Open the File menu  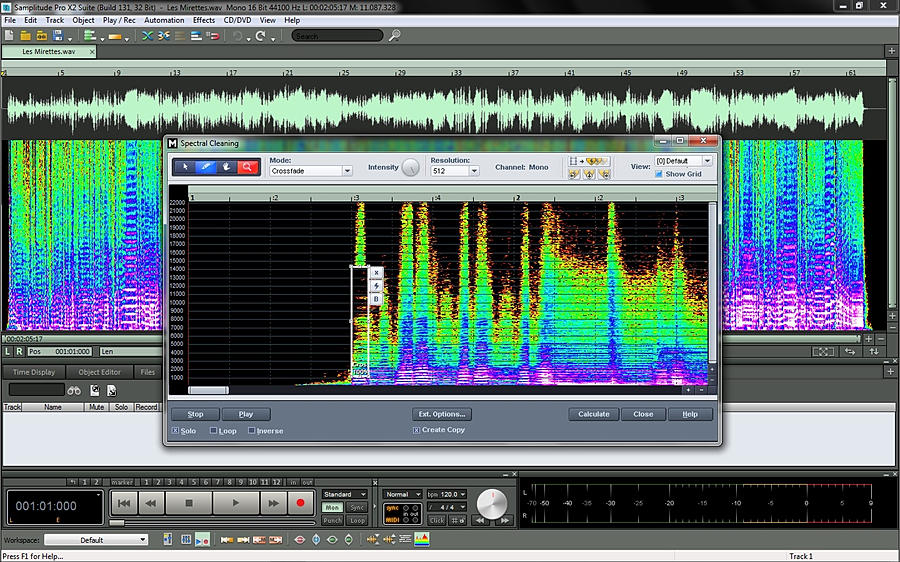[x=10, y=20]
